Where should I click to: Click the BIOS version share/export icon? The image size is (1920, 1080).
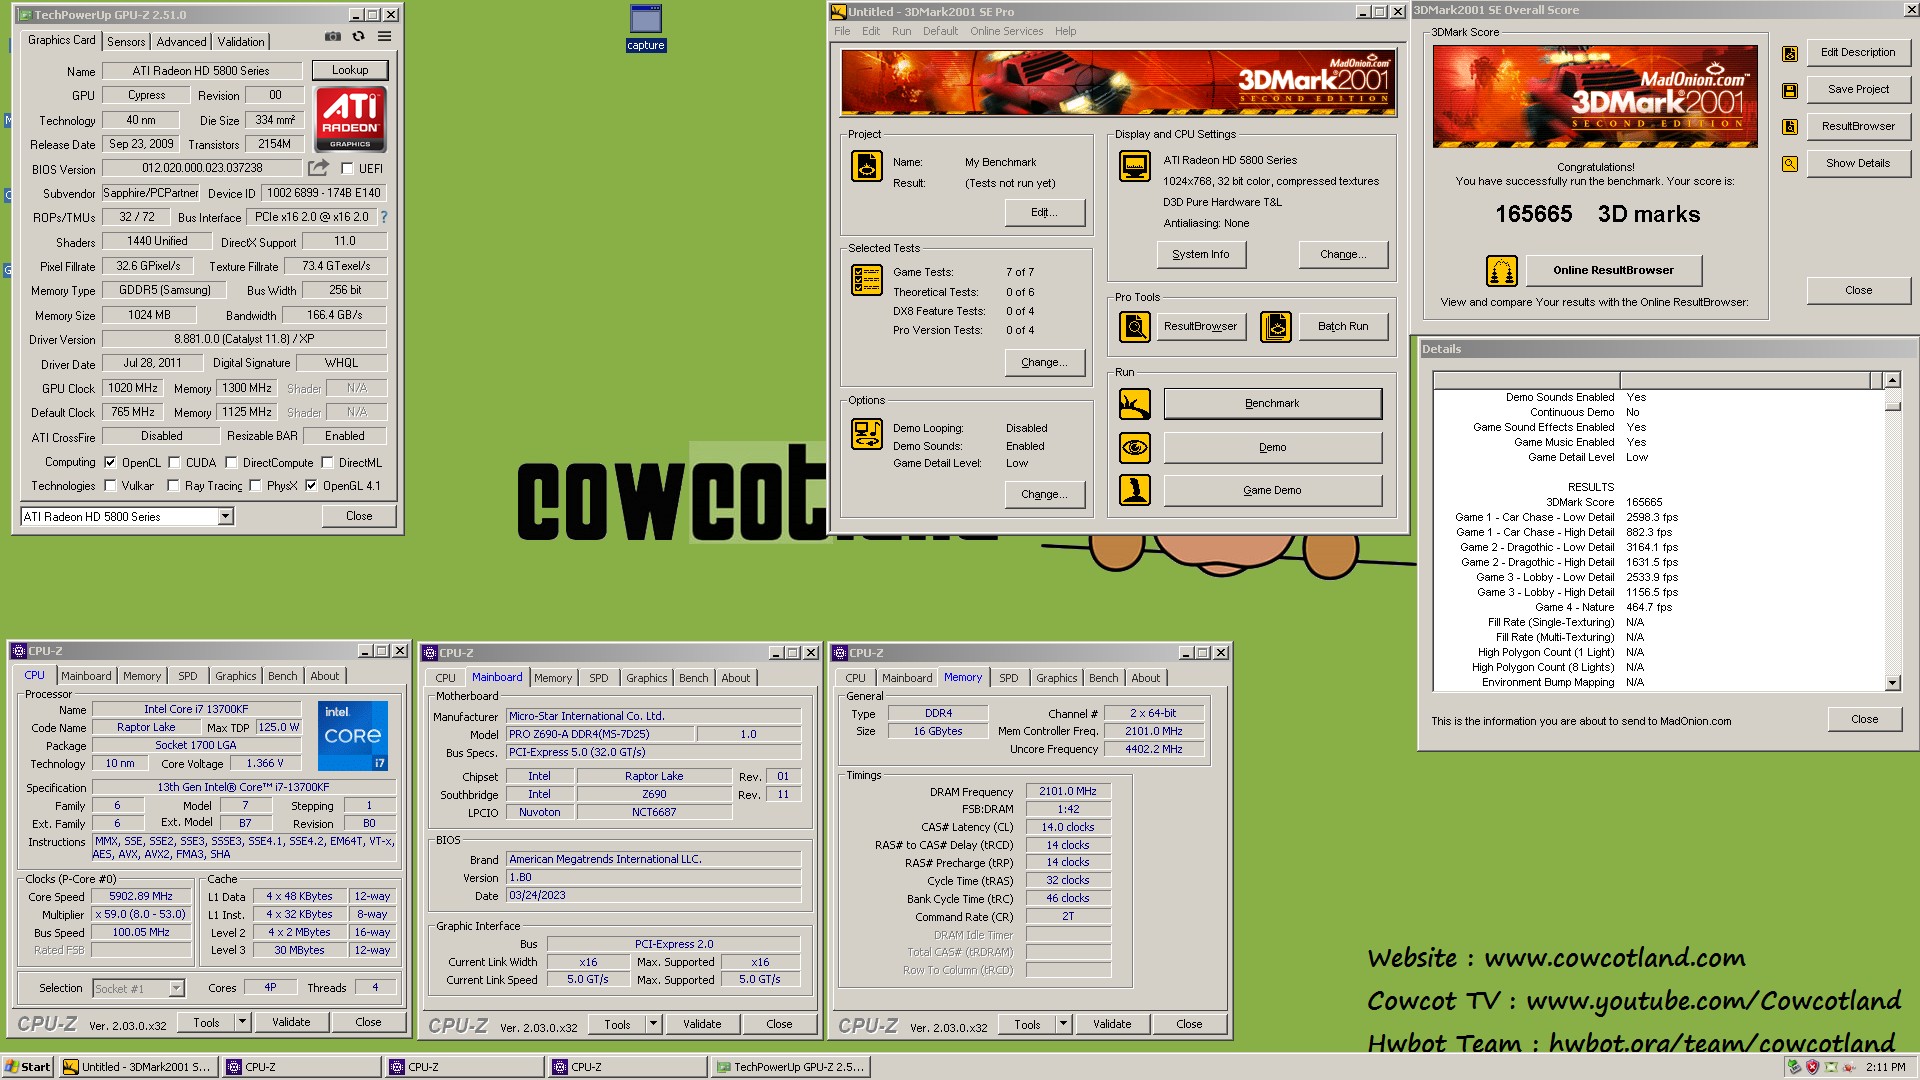pyautogui.click(x=318, y=168)
